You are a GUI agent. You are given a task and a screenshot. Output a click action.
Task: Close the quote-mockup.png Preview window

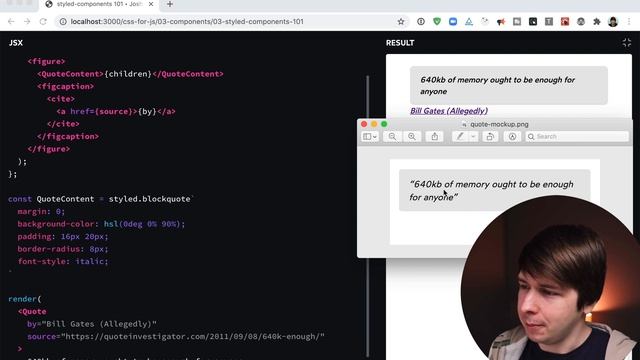(364, 124)
